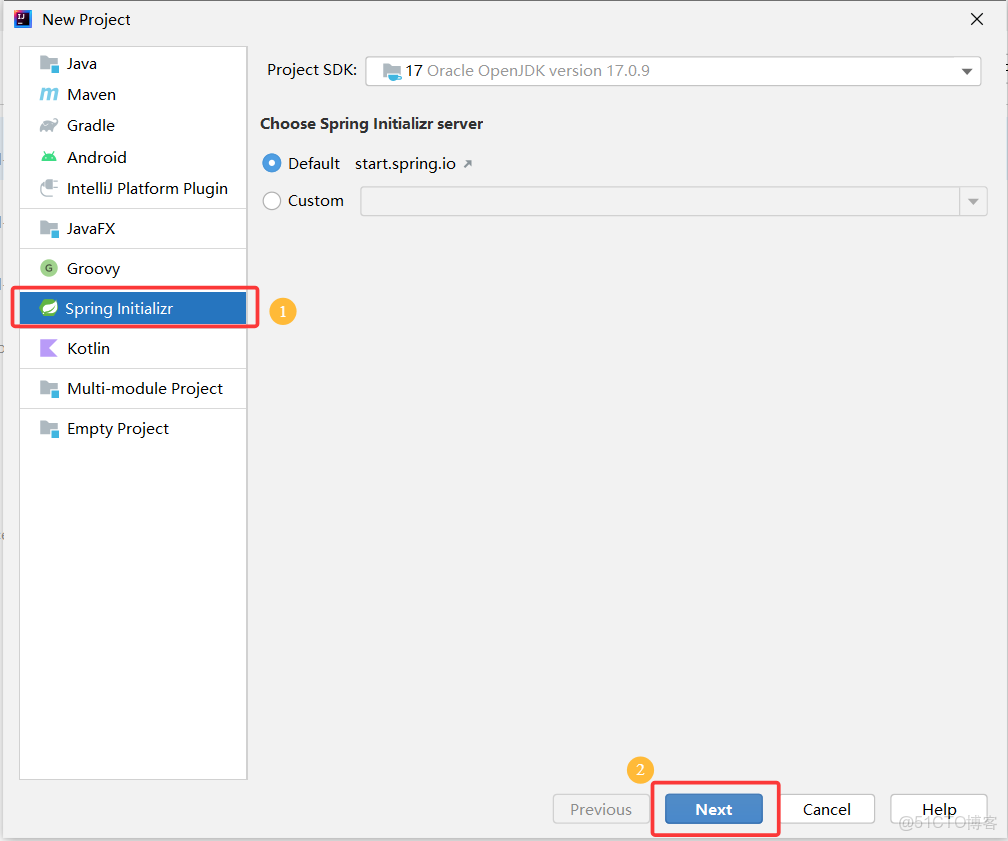Screen dimensions: 1008x841
Task: Choose the Gradle generator icon
Action: click(x=48, y=125)
